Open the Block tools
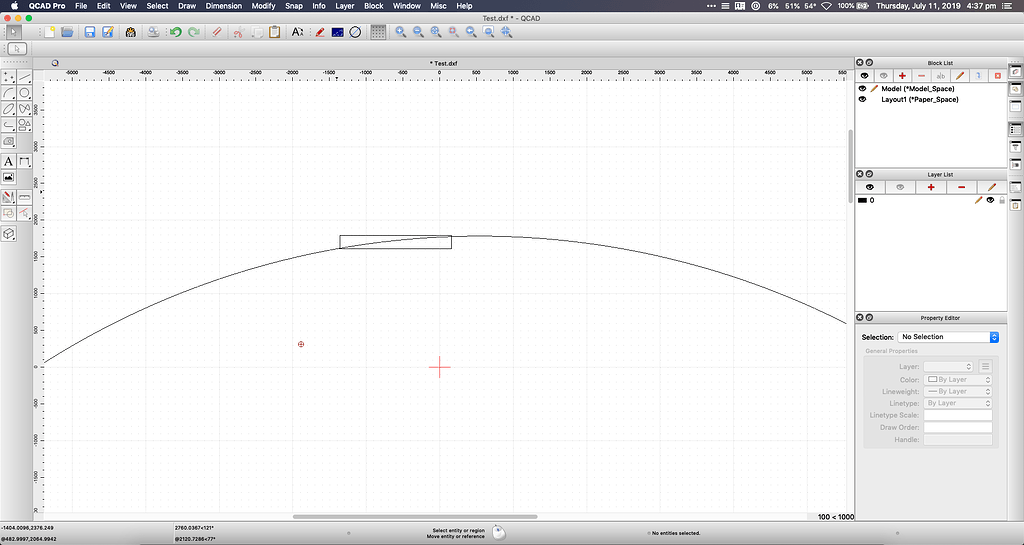 8,213
